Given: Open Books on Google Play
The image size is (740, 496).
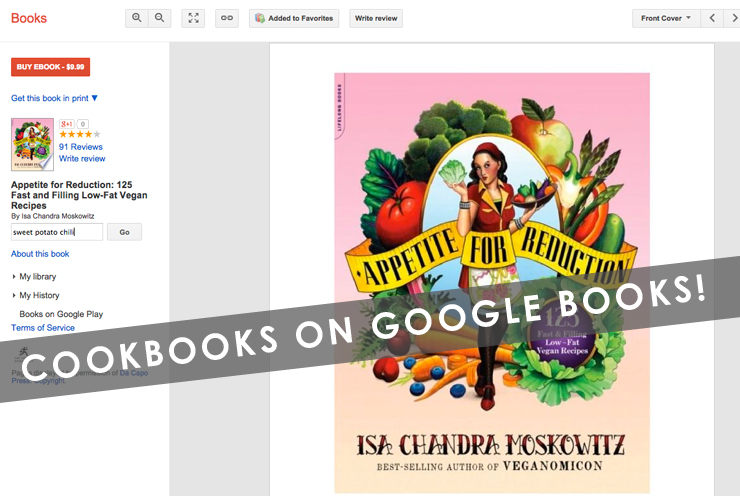Looking at the screenshot, I should coord(61,314).
